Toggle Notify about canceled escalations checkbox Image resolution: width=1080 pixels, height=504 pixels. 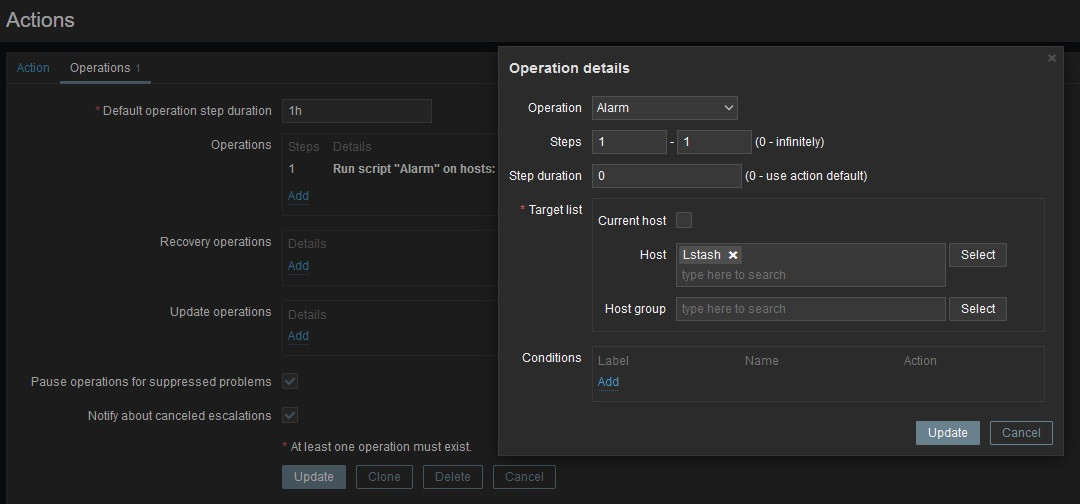tap(290, 416)
